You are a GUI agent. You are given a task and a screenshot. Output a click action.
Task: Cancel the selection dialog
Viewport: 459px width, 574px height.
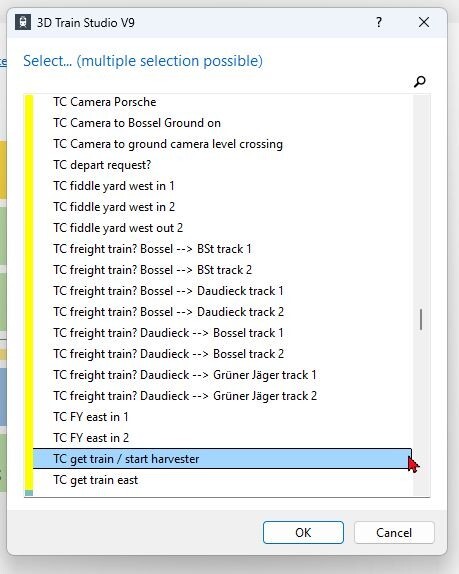point(394,532)
